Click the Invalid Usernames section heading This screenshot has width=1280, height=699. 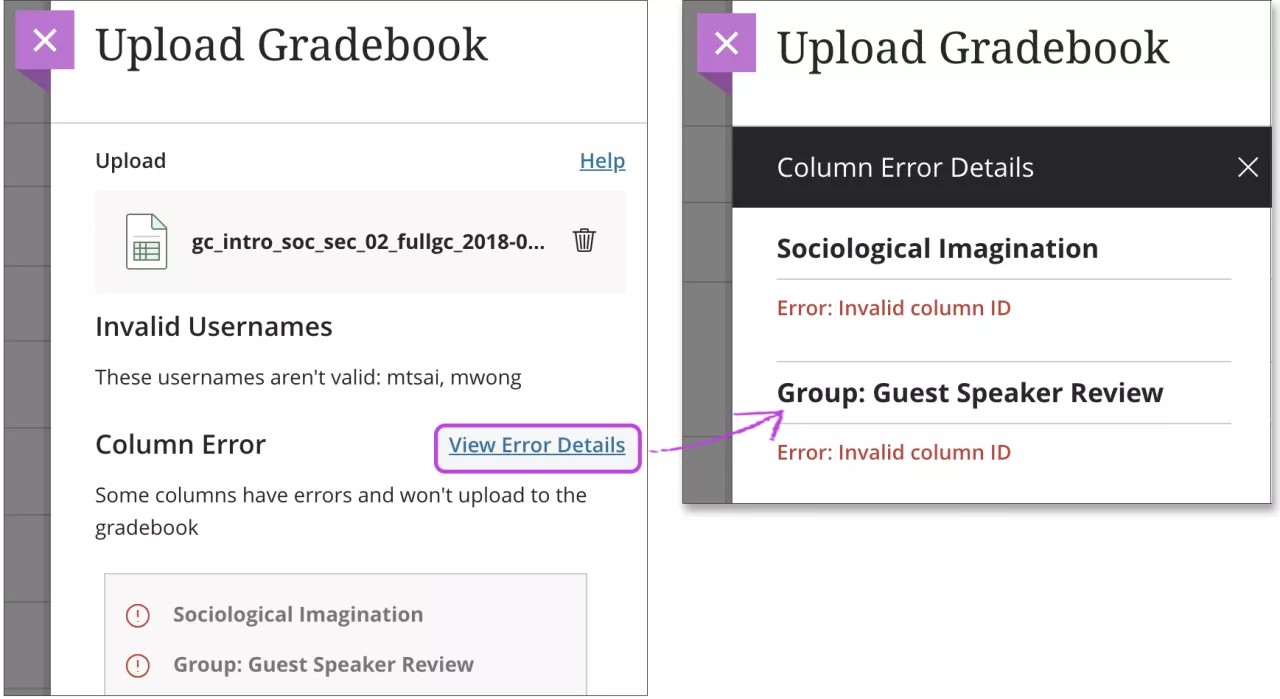click(213, 326)
